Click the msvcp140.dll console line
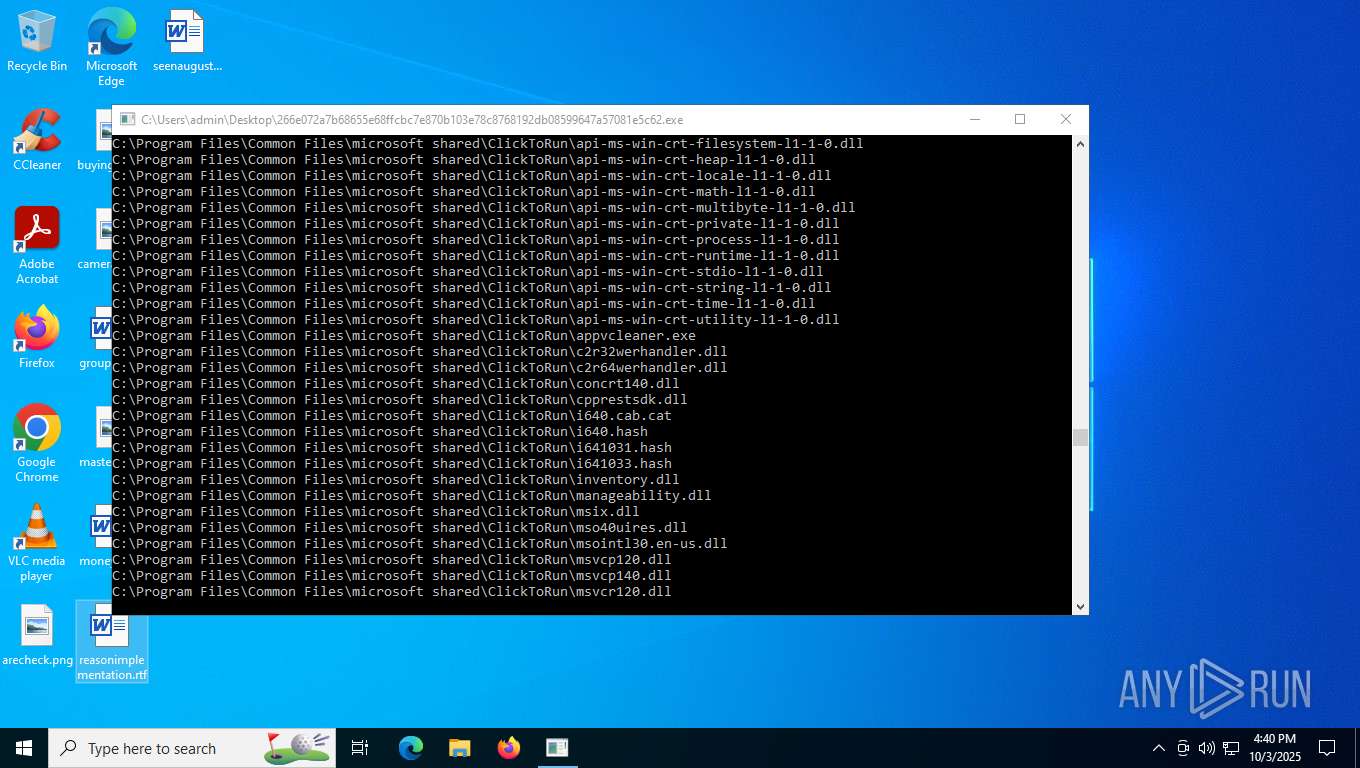The height and width of the screenshot is (768, 1360). 392,576
